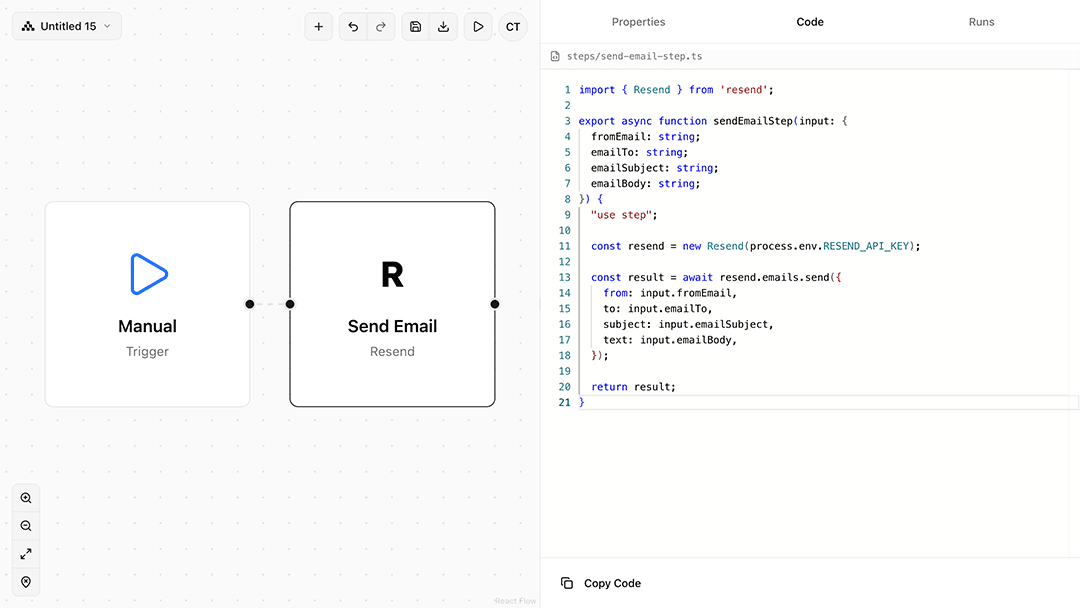Click the React Flow attribution link
This screenshot has width=1080, height=608.
pyautogui.click(x=515, y=601)
